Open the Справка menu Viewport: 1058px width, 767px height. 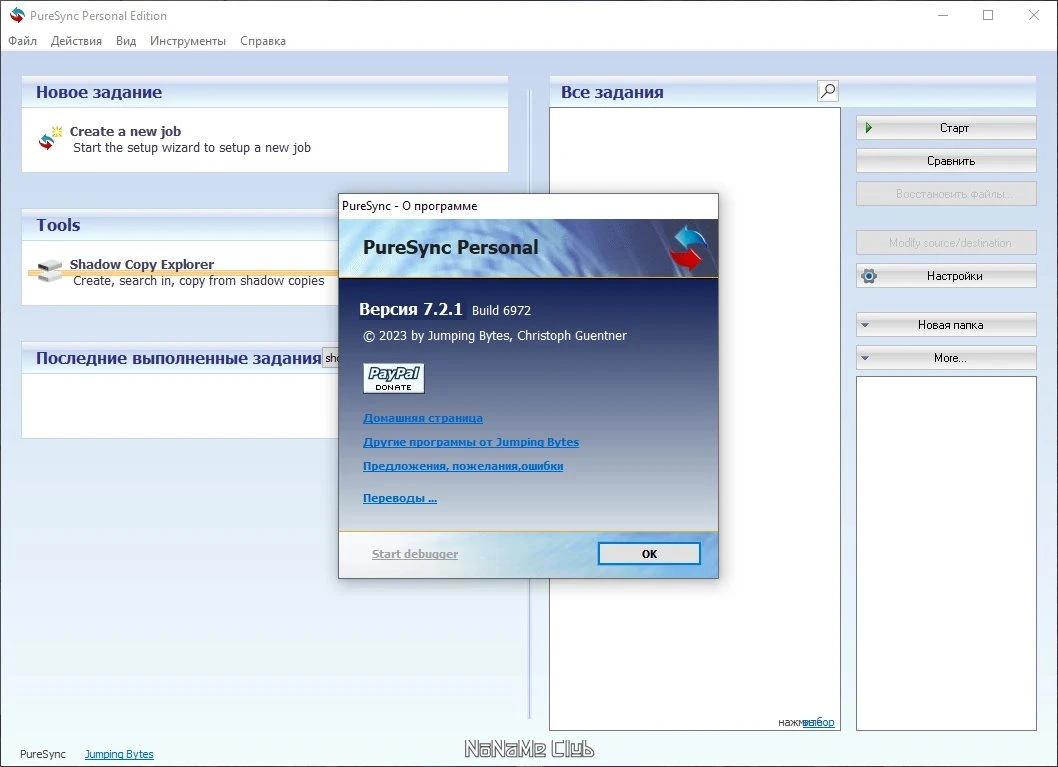point(262,40)
